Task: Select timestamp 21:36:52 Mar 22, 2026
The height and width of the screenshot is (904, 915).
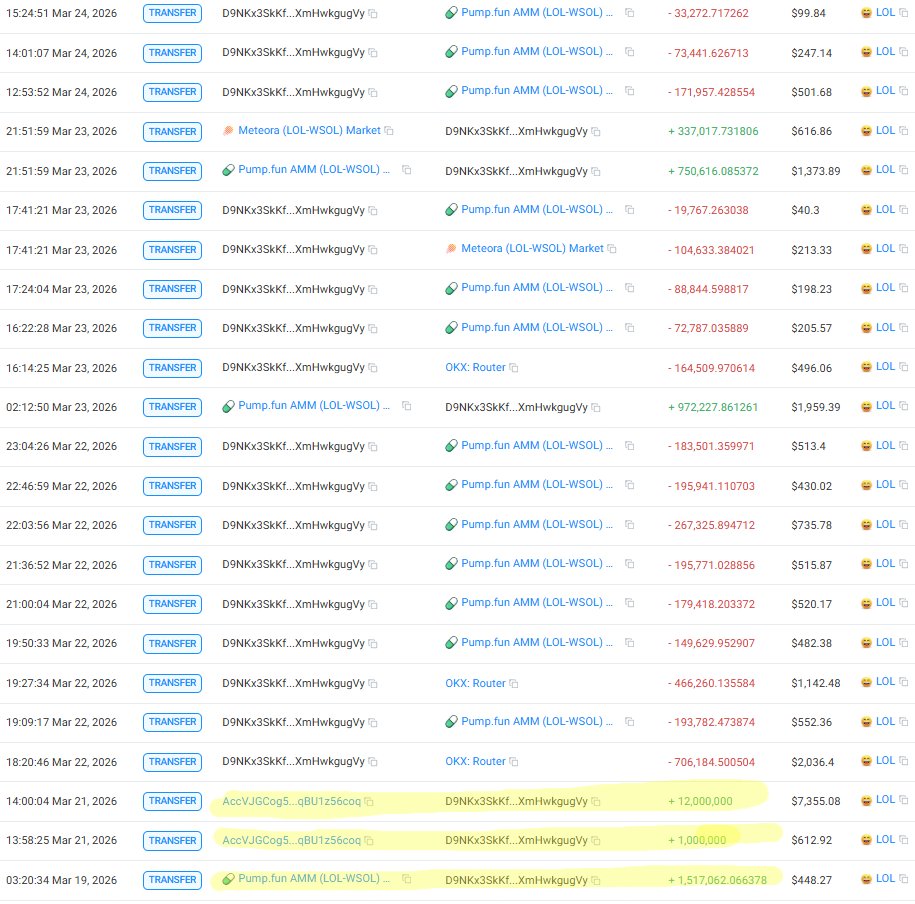Action: click(x=61, y=565)
